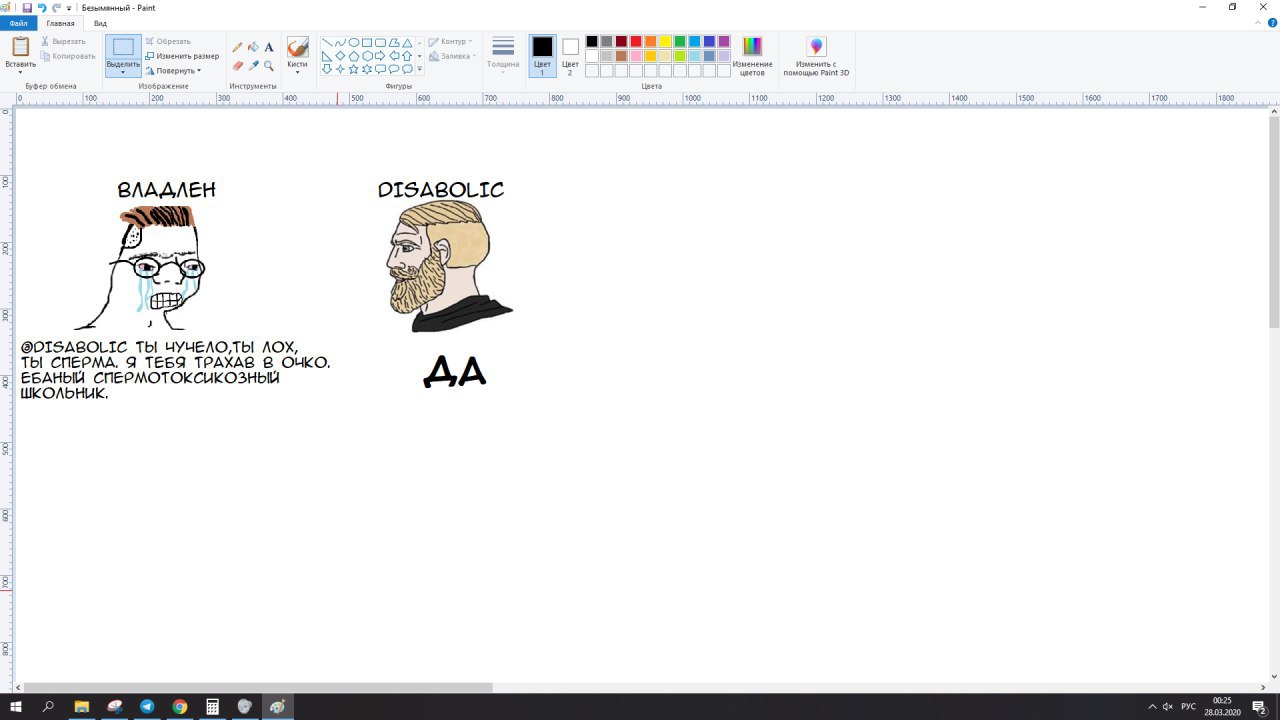Choose the Pentagon shape
Image resolution: width=1280 pixels, height=720 pixels.
click(x=354, y=56)
